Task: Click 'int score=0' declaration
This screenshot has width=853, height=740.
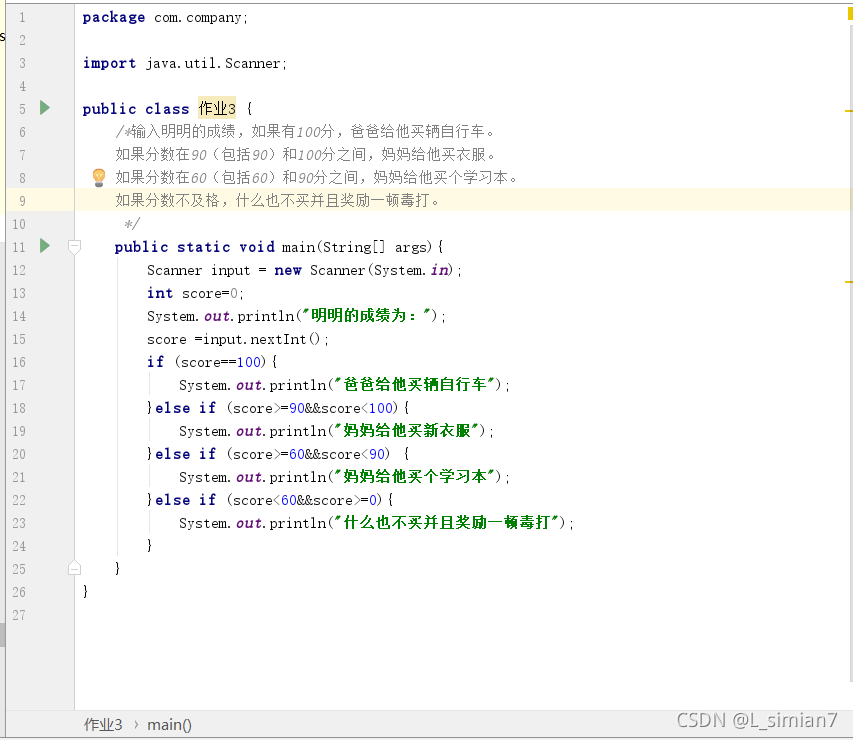Action: pyautogui.click(x=193, y=293)
